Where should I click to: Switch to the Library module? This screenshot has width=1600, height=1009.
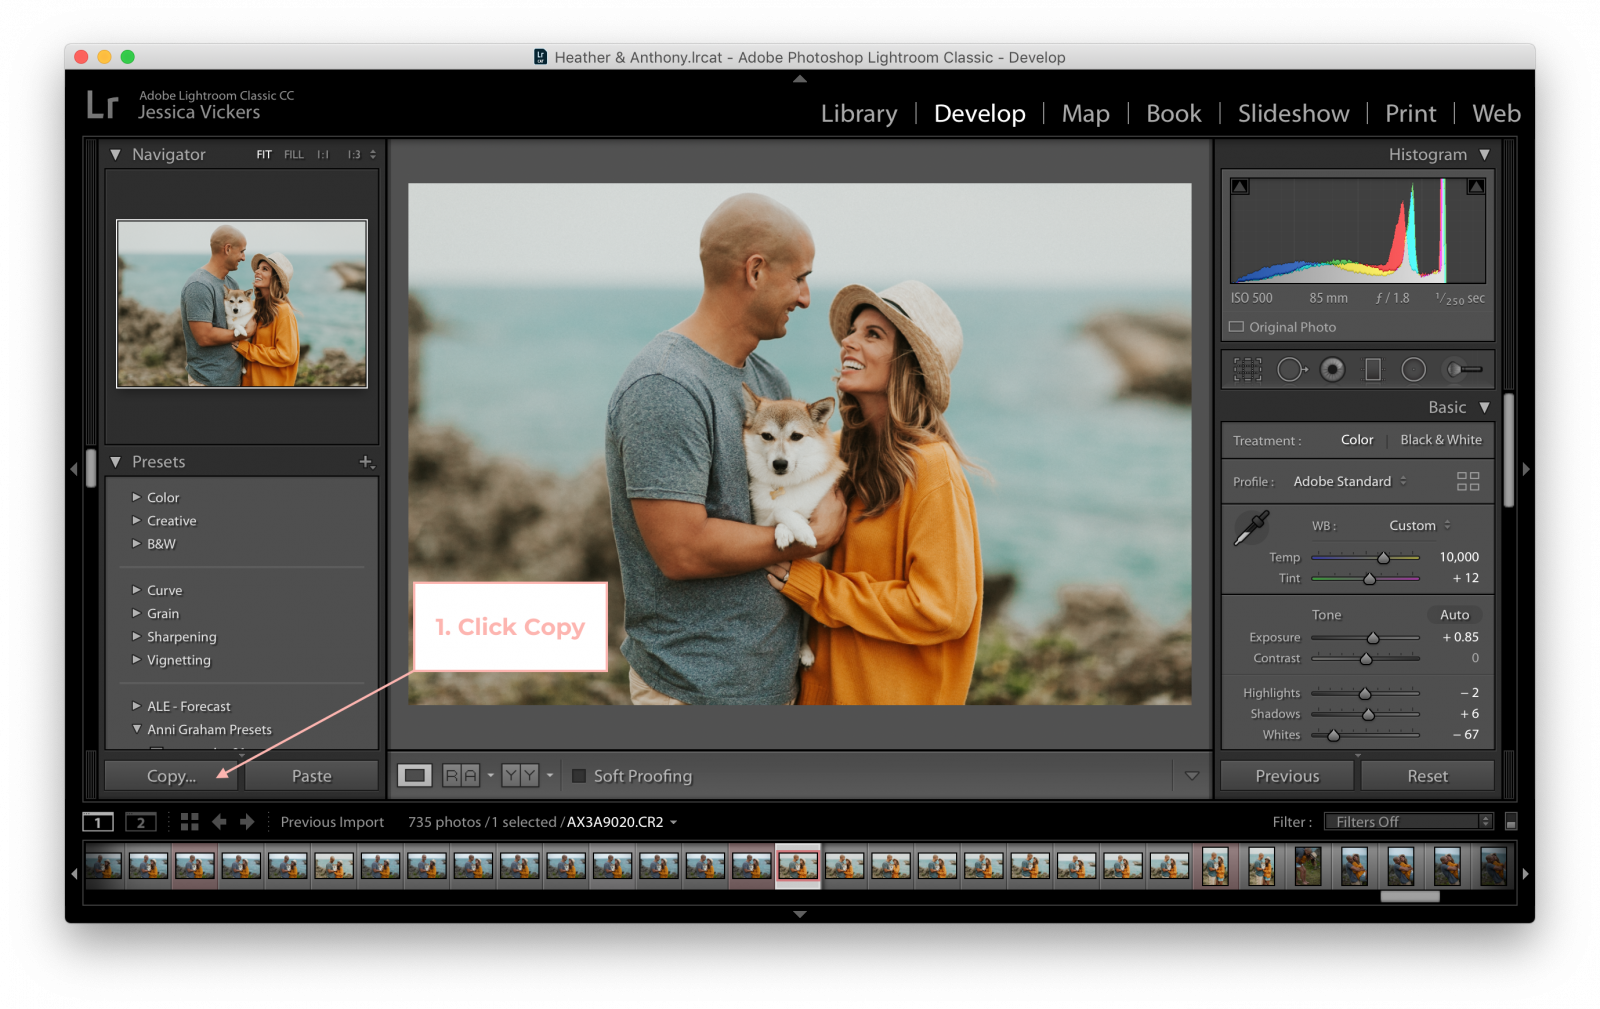[858, 113]
